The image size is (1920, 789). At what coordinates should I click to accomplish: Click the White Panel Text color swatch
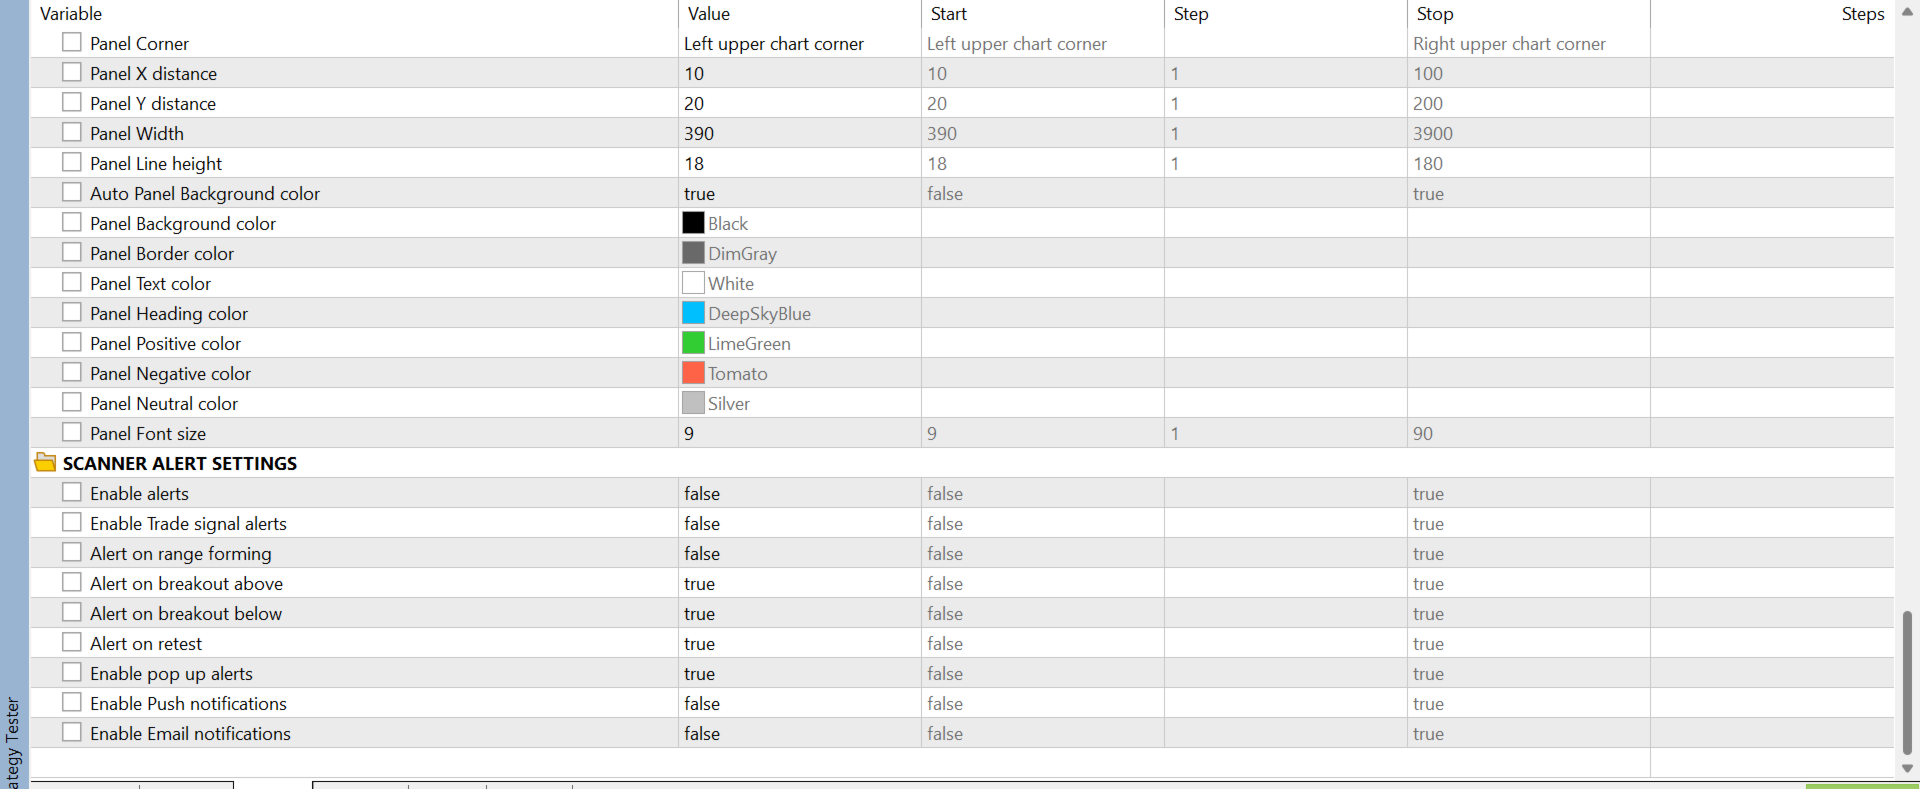[693, 283]
